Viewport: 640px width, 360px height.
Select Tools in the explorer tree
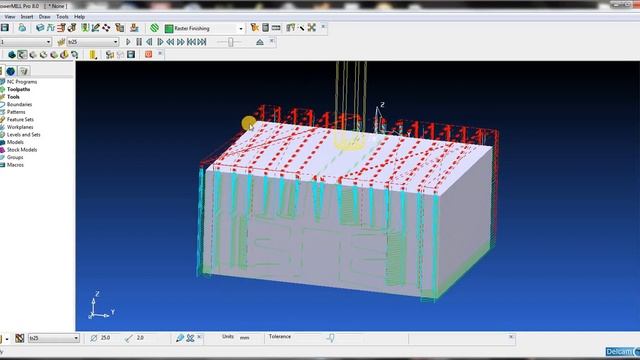tap(13, 97)
